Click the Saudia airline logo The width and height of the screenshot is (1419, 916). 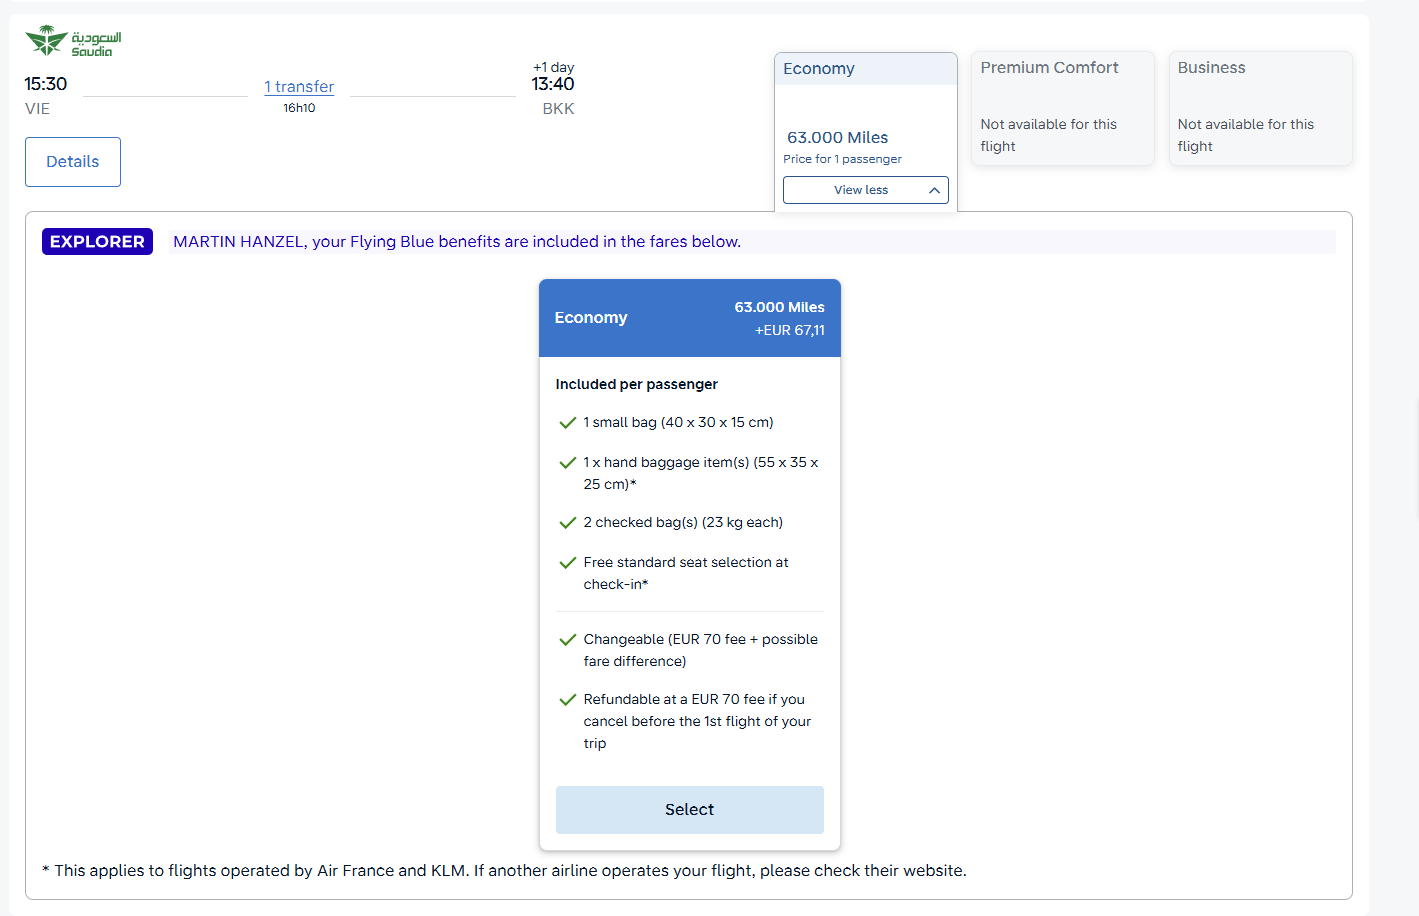73,42
